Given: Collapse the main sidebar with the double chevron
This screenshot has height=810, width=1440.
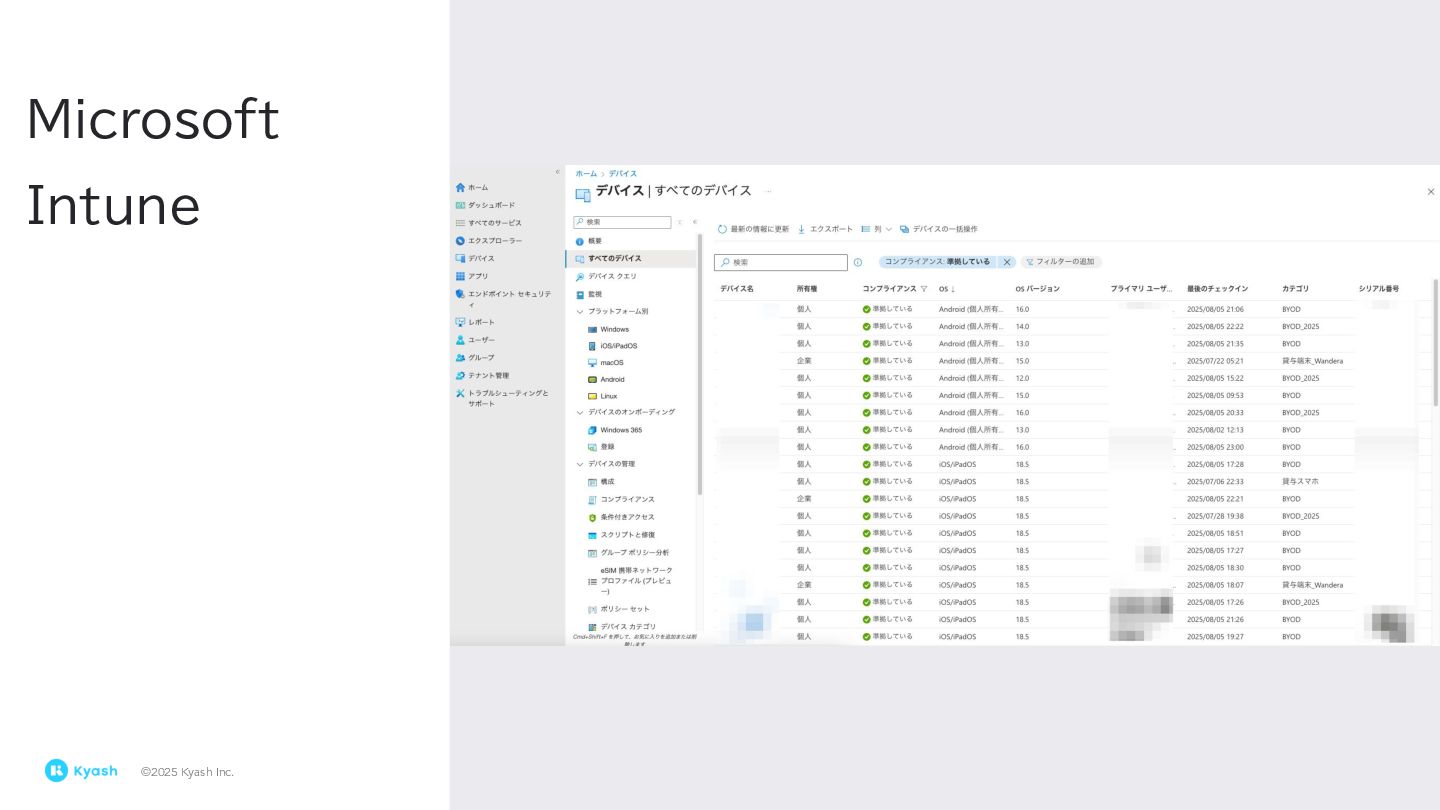Looking at the screenshot, I should coord(558,172).
